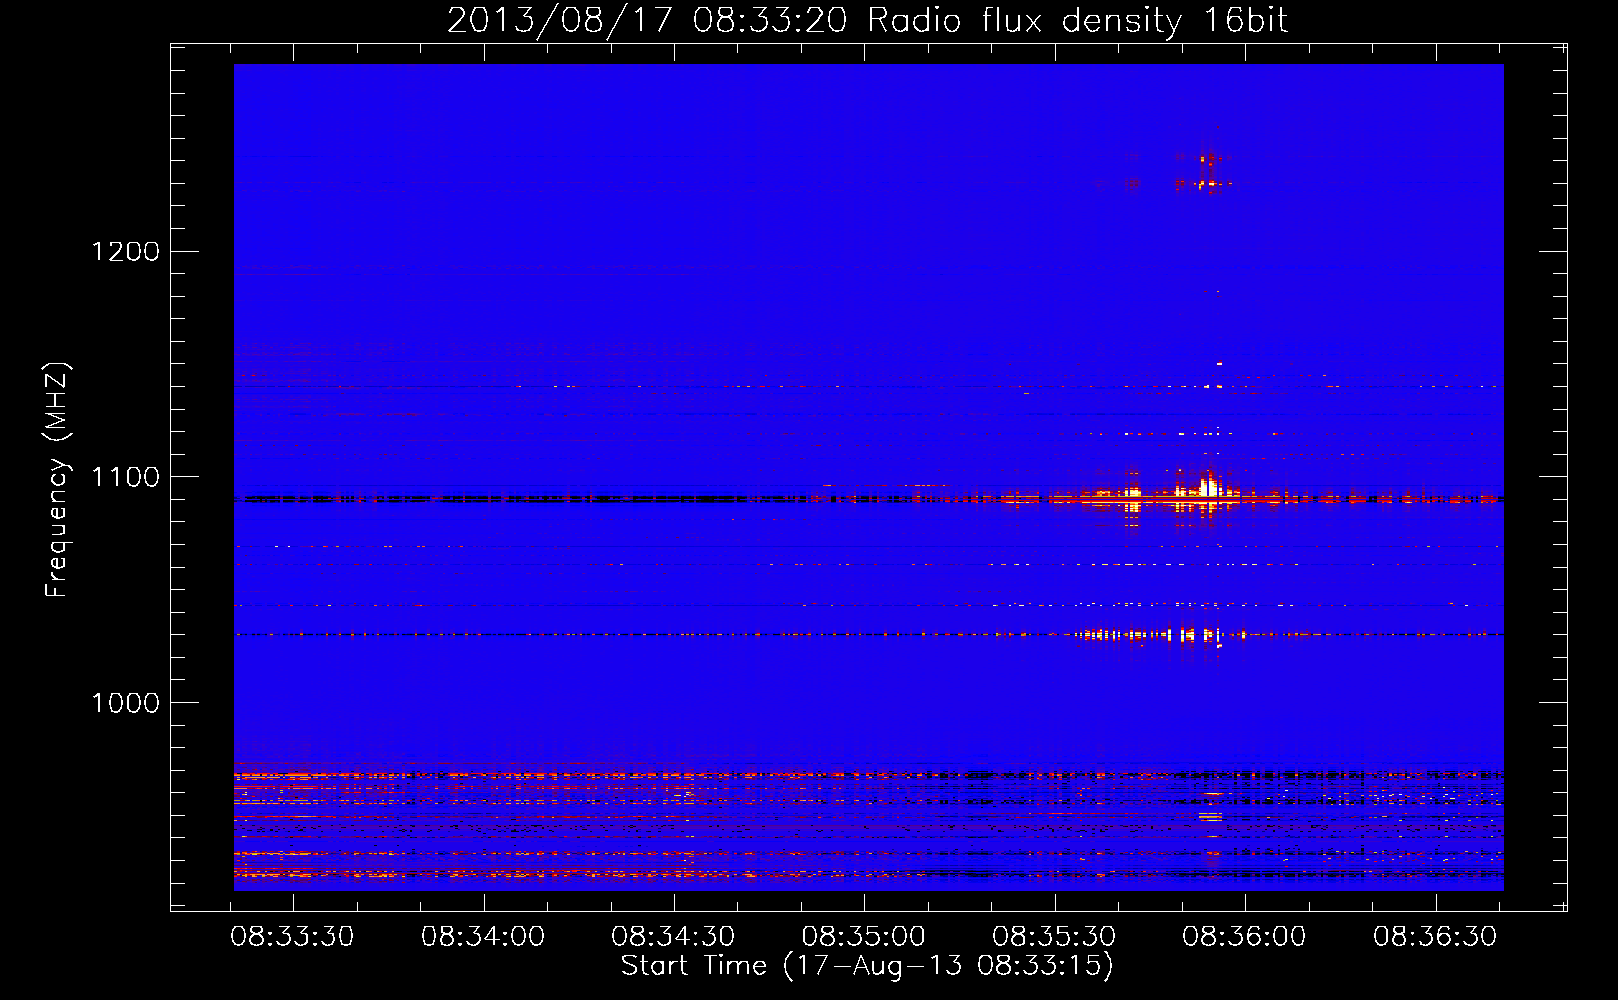The height and width of the screenshot is (1000, 1618).
Task: Click the 08:34:00 time tick label
Action: [x=483, y=937]
